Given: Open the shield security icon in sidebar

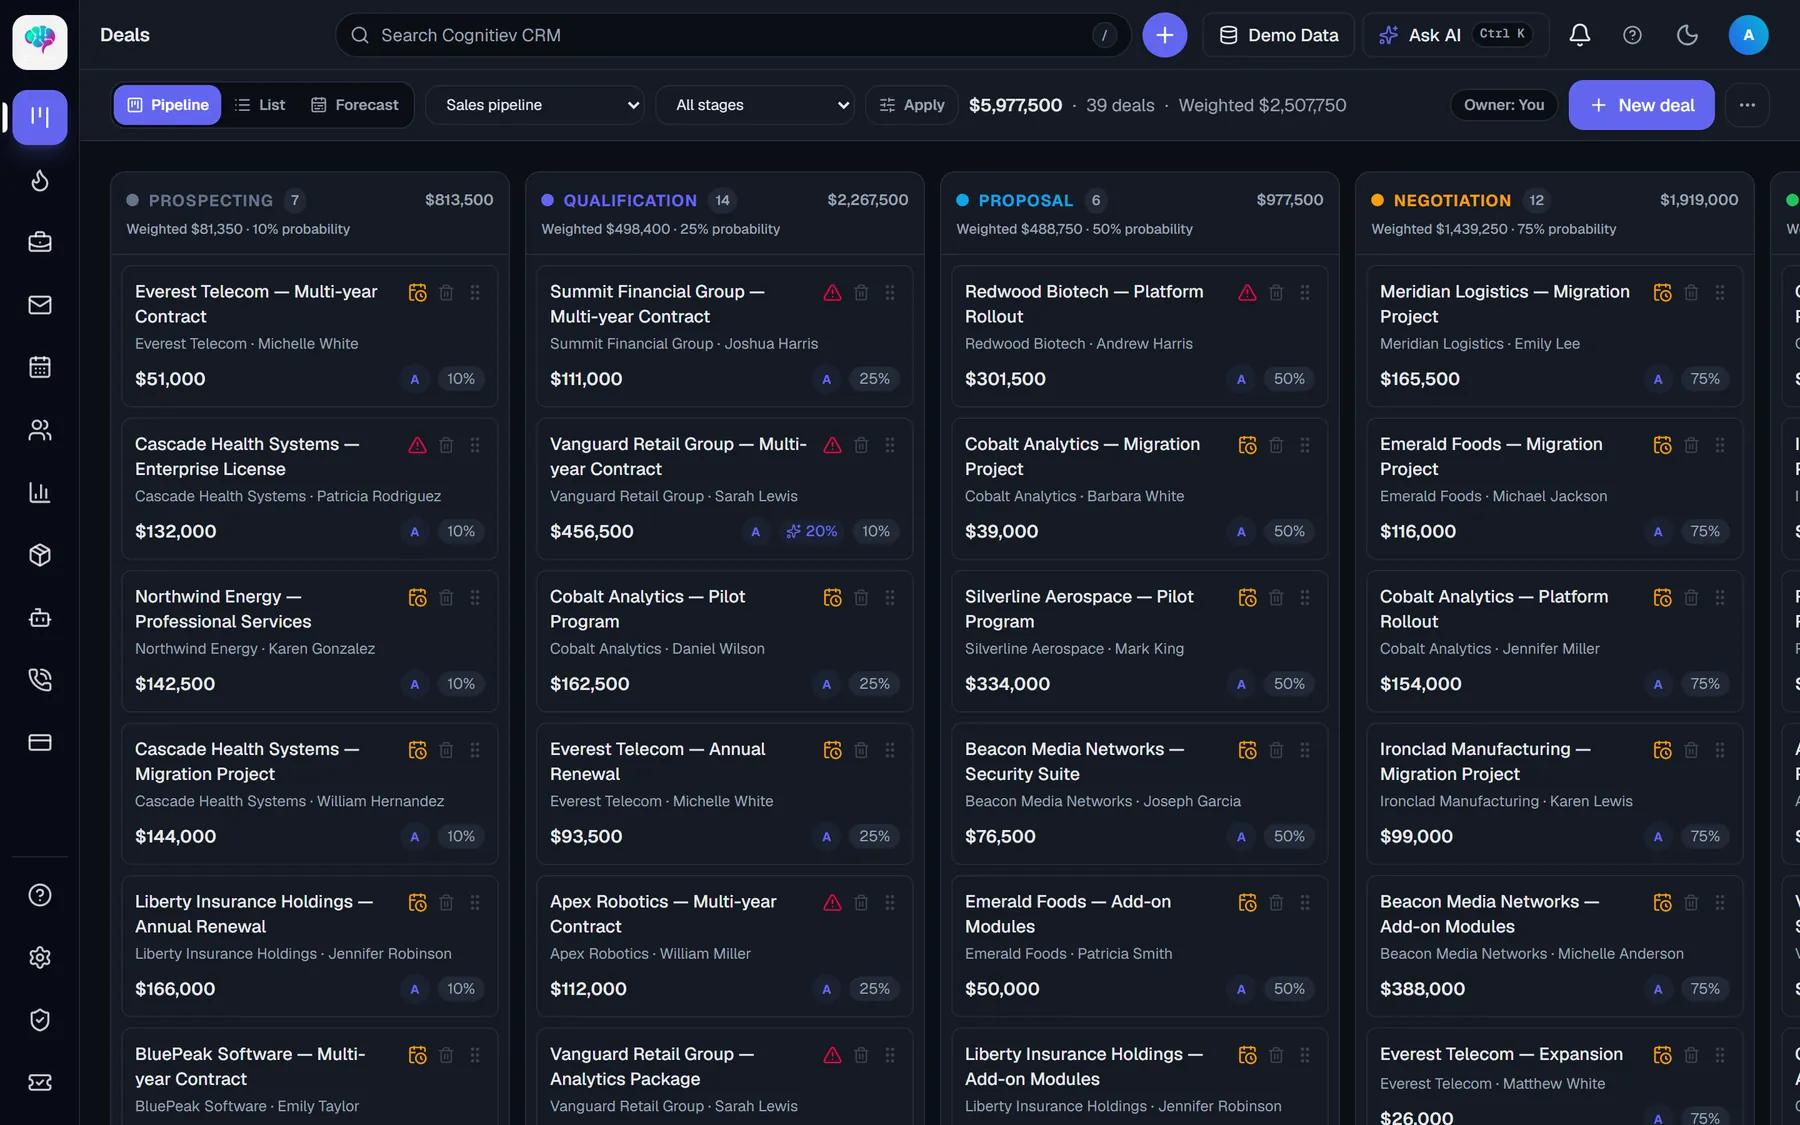Looking at the screenshot, I should [x=40, y=1020].
